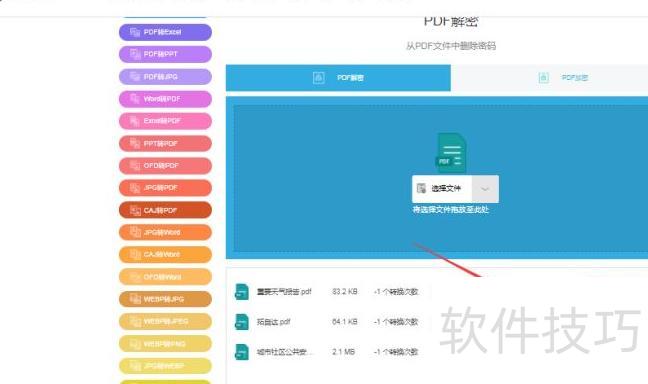Click the file icon inside 选择文件 button
The width and height of the screenshot is (648, 384).
coord(421,189)
